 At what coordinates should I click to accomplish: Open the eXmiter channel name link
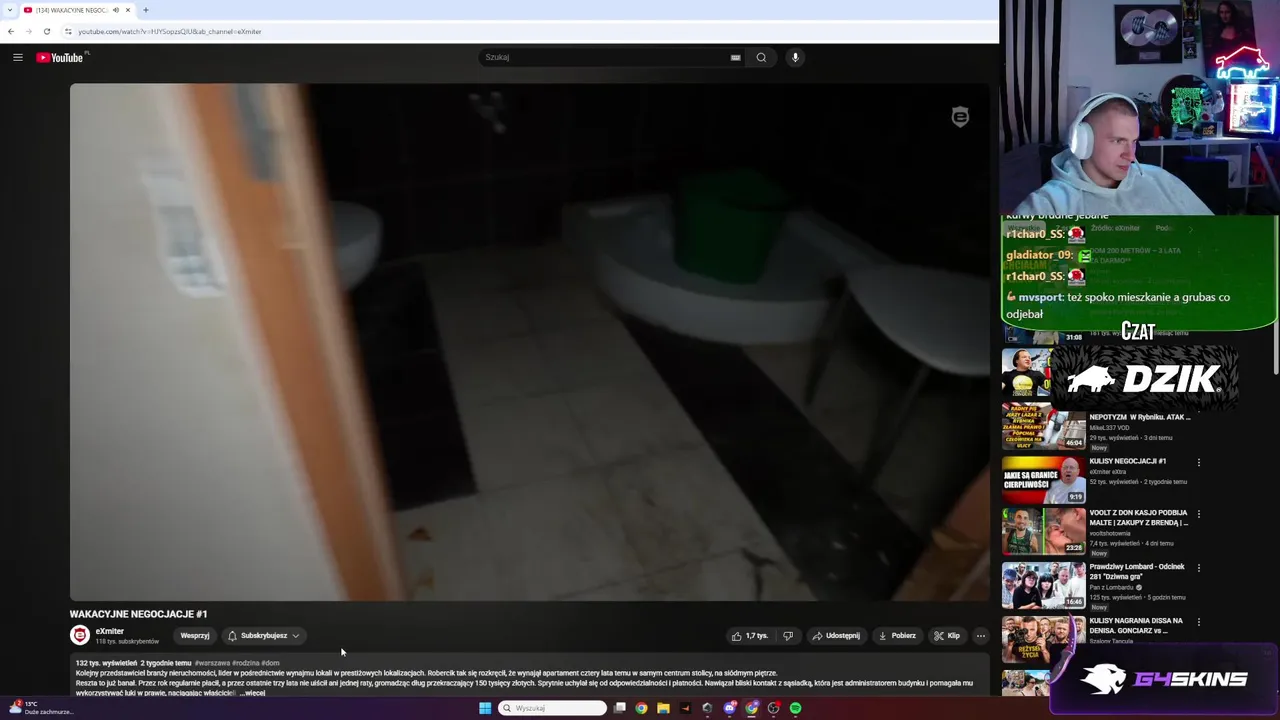pos(110,631)
